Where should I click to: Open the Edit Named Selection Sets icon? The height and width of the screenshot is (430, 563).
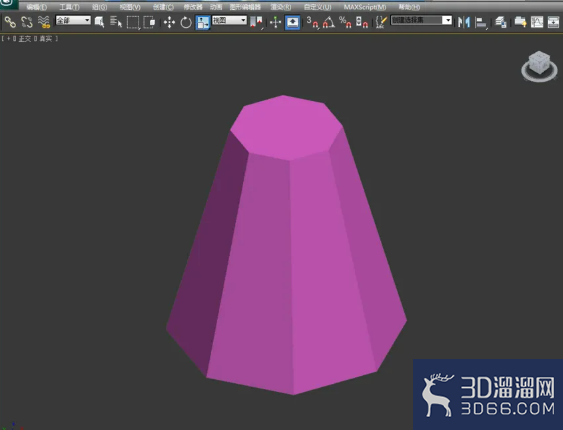381,22
